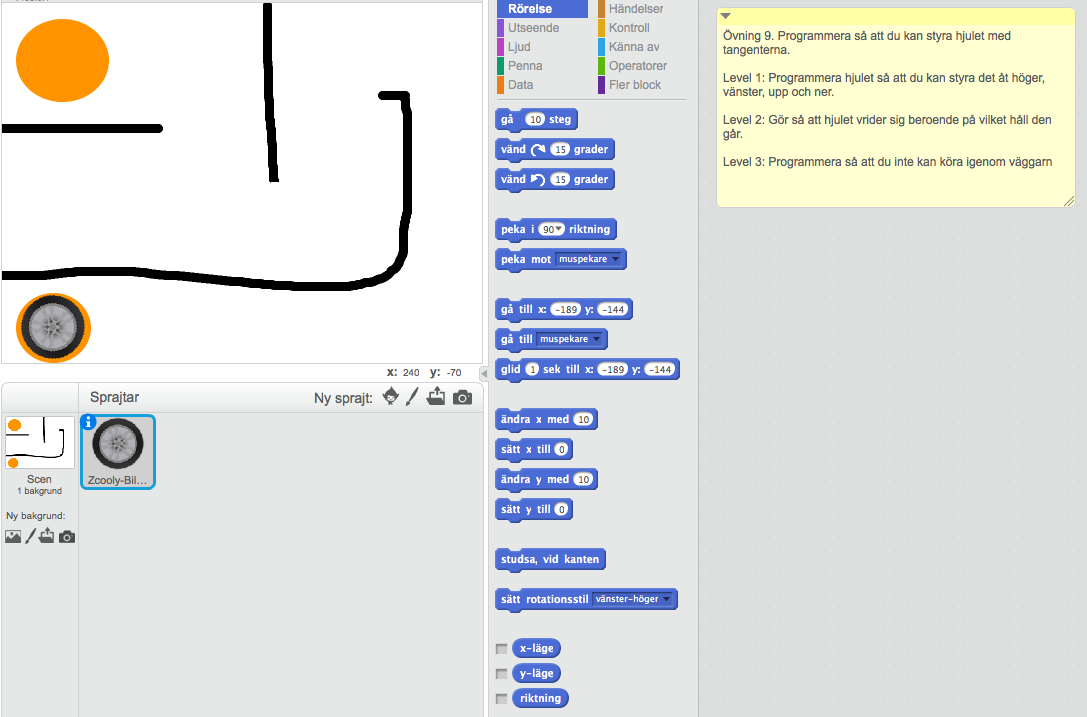Viewport: 1087px width, 717px height.
Task: Click the mouse x coordinate readout 240
Action: 411,372
